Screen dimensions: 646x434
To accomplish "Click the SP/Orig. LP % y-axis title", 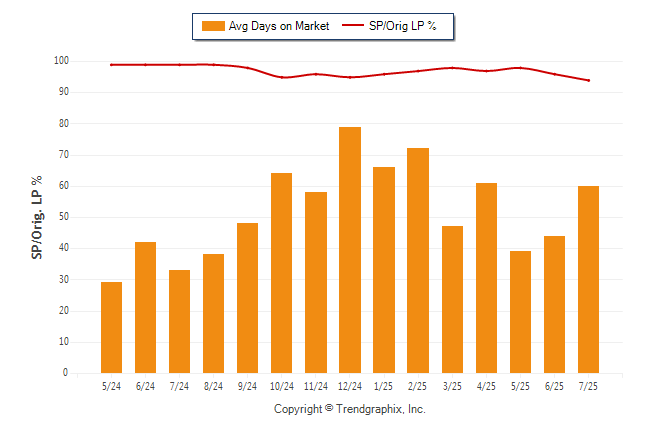I will pyautogui.click(x=37, y=217).
